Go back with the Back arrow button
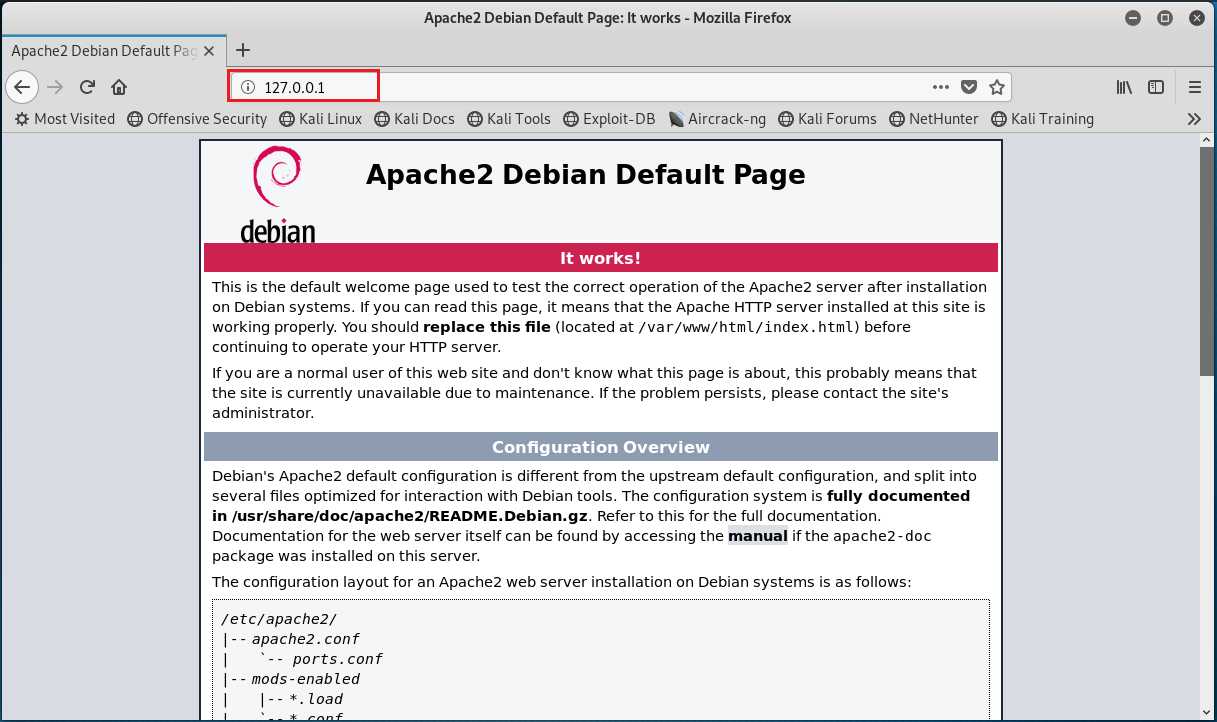 click(x=22, y=87)
